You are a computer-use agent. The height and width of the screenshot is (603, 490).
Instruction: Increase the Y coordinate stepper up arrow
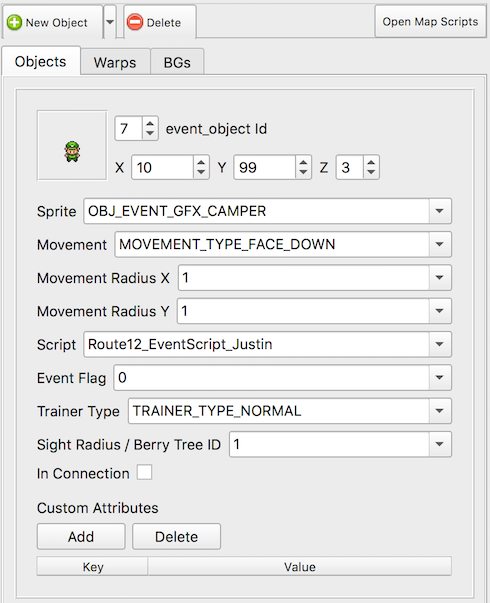303,163
